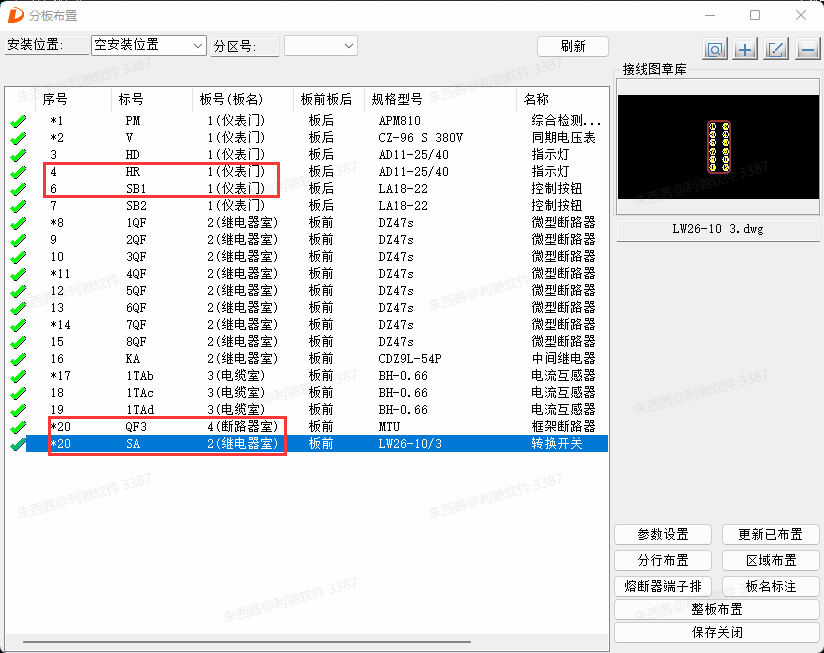Click the 保存关闭 button

[717, 633]
